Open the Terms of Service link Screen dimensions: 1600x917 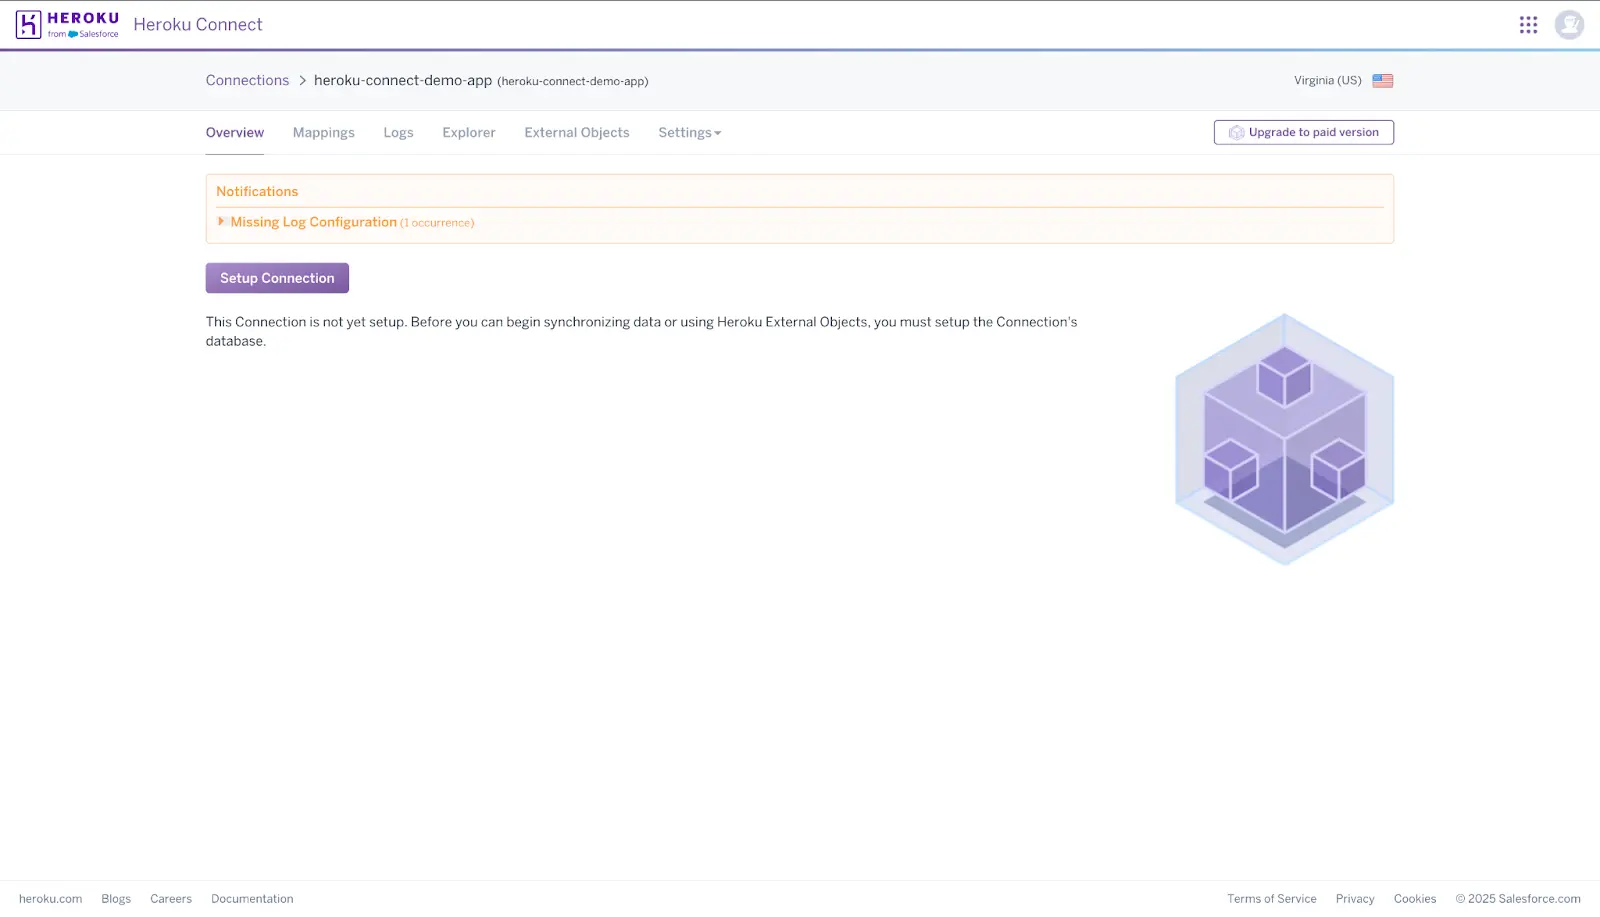(x=1272, y=898)
